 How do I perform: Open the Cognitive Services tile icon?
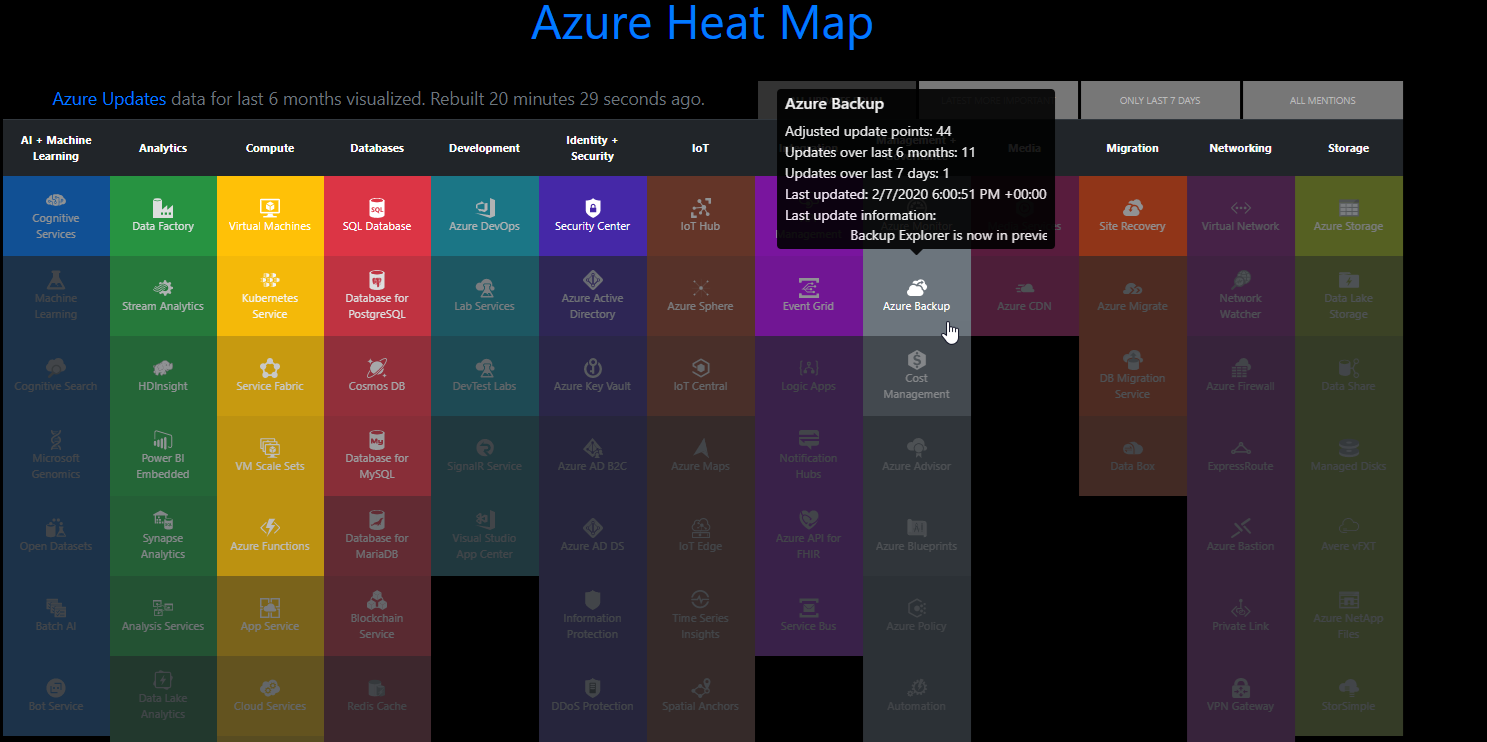pos(56,200)
